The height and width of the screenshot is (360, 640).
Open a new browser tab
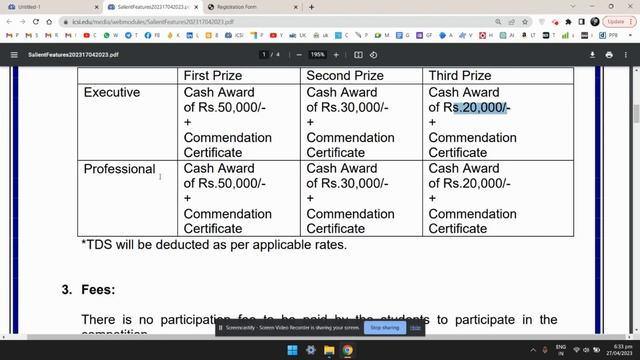[x=311, y=7]
